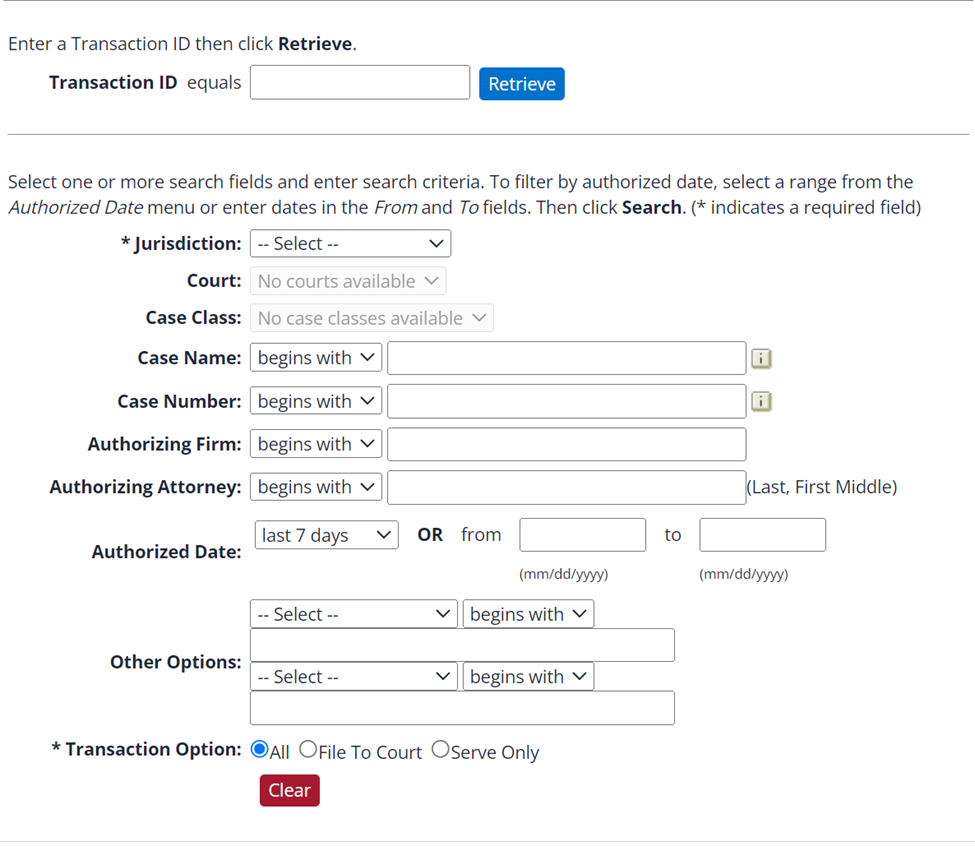Open the Jurisdiction dropdown

click(x=350, y=243)
